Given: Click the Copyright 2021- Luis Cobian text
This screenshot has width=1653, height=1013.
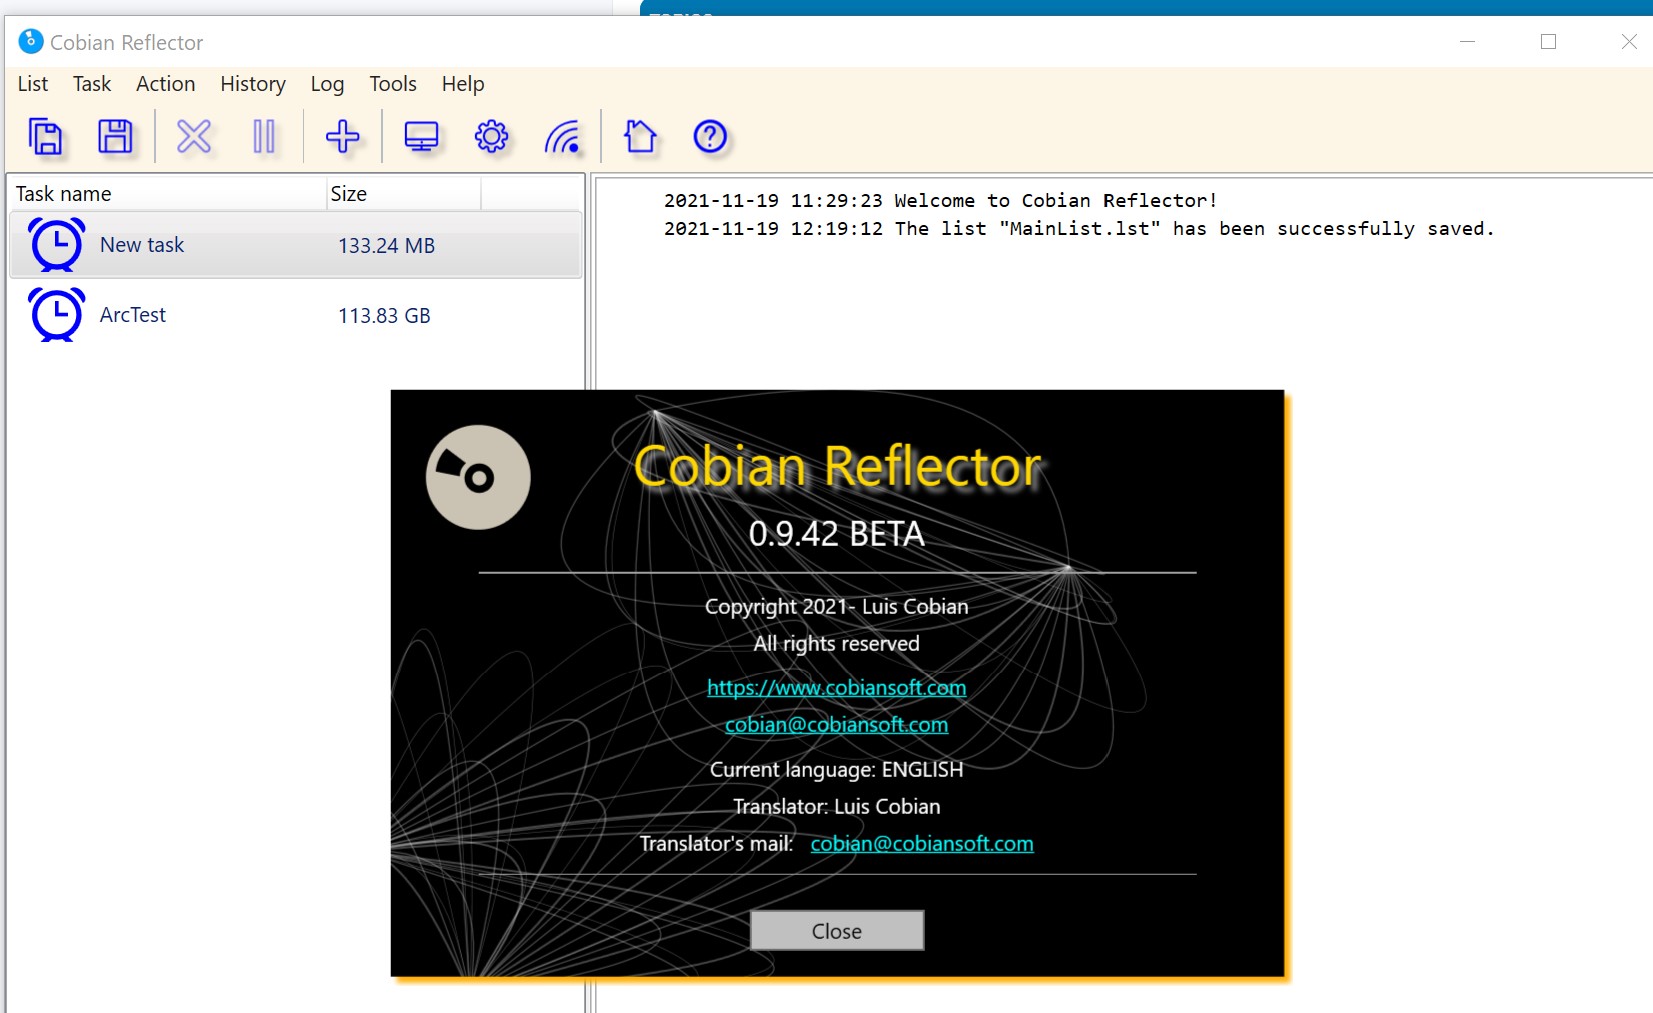Looking at the screenshot, I should [837, 607].
